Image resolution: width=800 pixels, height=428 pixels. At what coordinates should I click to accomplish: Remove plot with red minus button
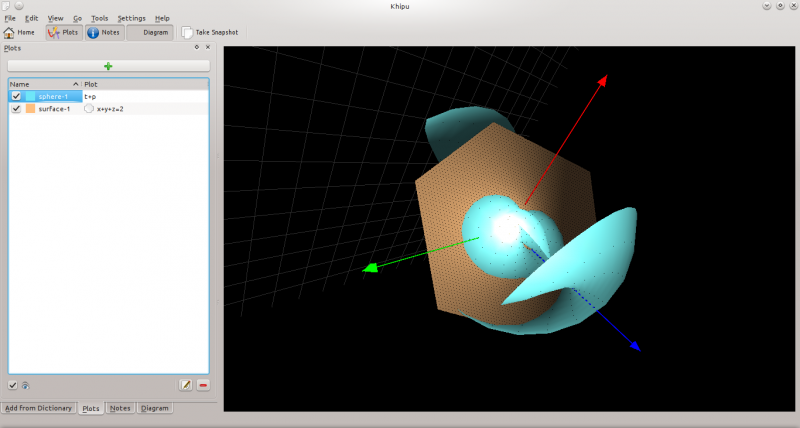point(203,385)
